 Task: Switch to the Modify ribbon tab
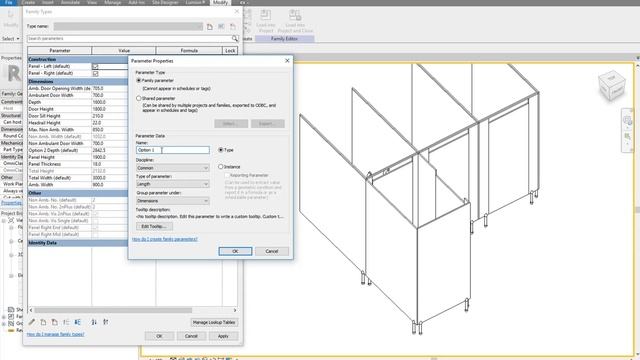220,2
